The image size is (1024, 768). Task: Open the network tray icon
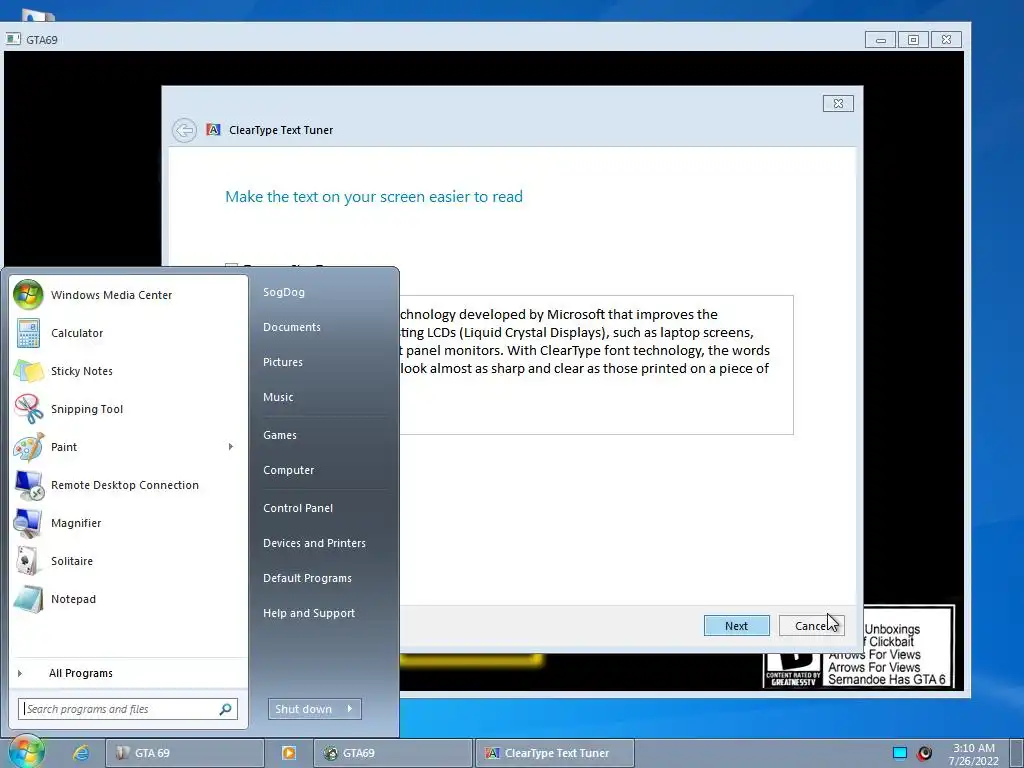click(899, 753)
